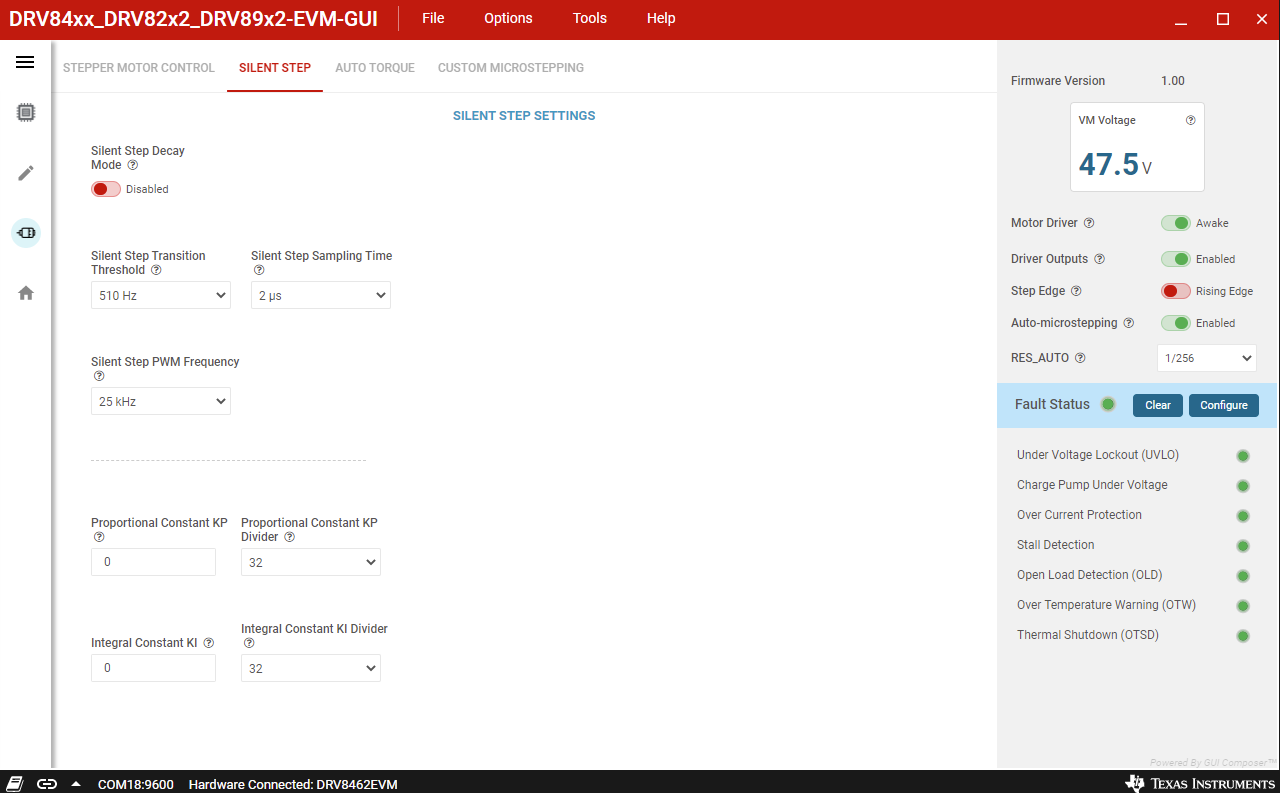Click help icon next to VM Voltage
Viewport: 1280px width, 793px height.
(1190, 120)
